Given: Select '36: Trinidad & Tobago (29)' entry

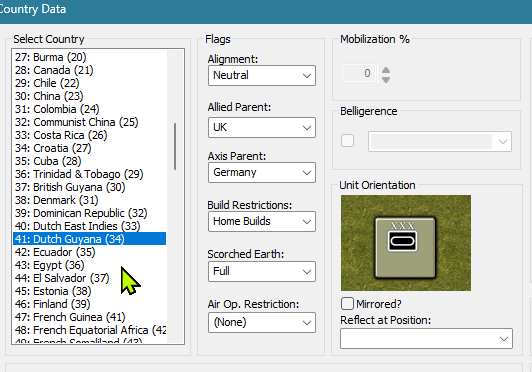Looking at the screenshot, I should pyautogui.click(x=90, y=174).
